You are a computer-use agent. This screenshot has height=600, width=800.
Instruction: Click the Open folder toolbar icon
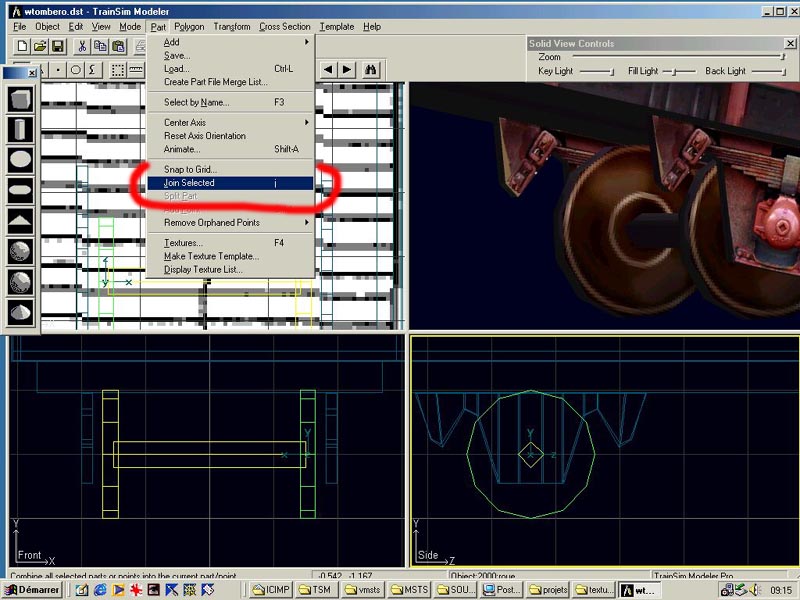coord(40,46)
